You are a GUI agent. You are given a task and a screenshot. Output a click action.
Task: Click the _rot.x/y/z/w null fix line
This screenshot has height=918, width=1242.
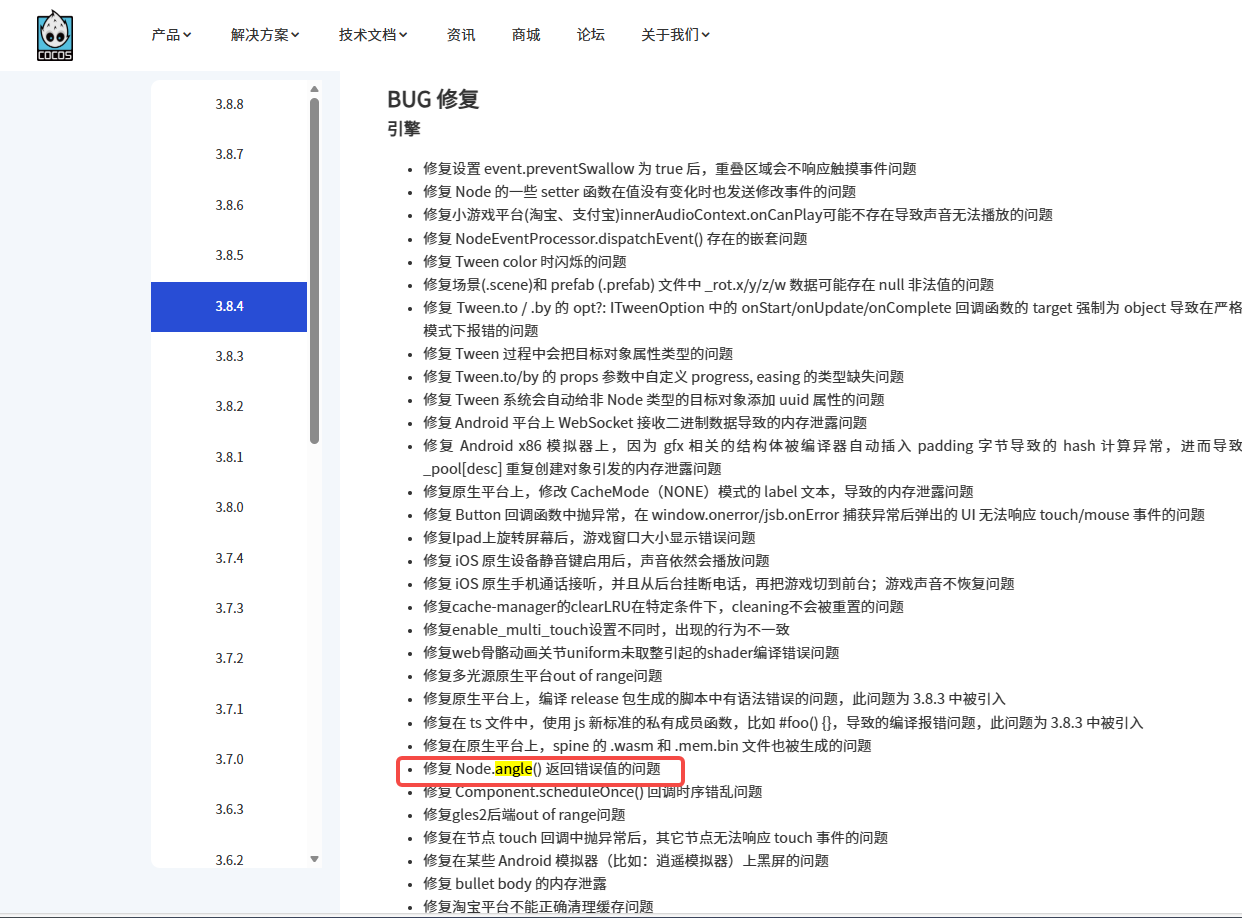[x=709, y=284]
